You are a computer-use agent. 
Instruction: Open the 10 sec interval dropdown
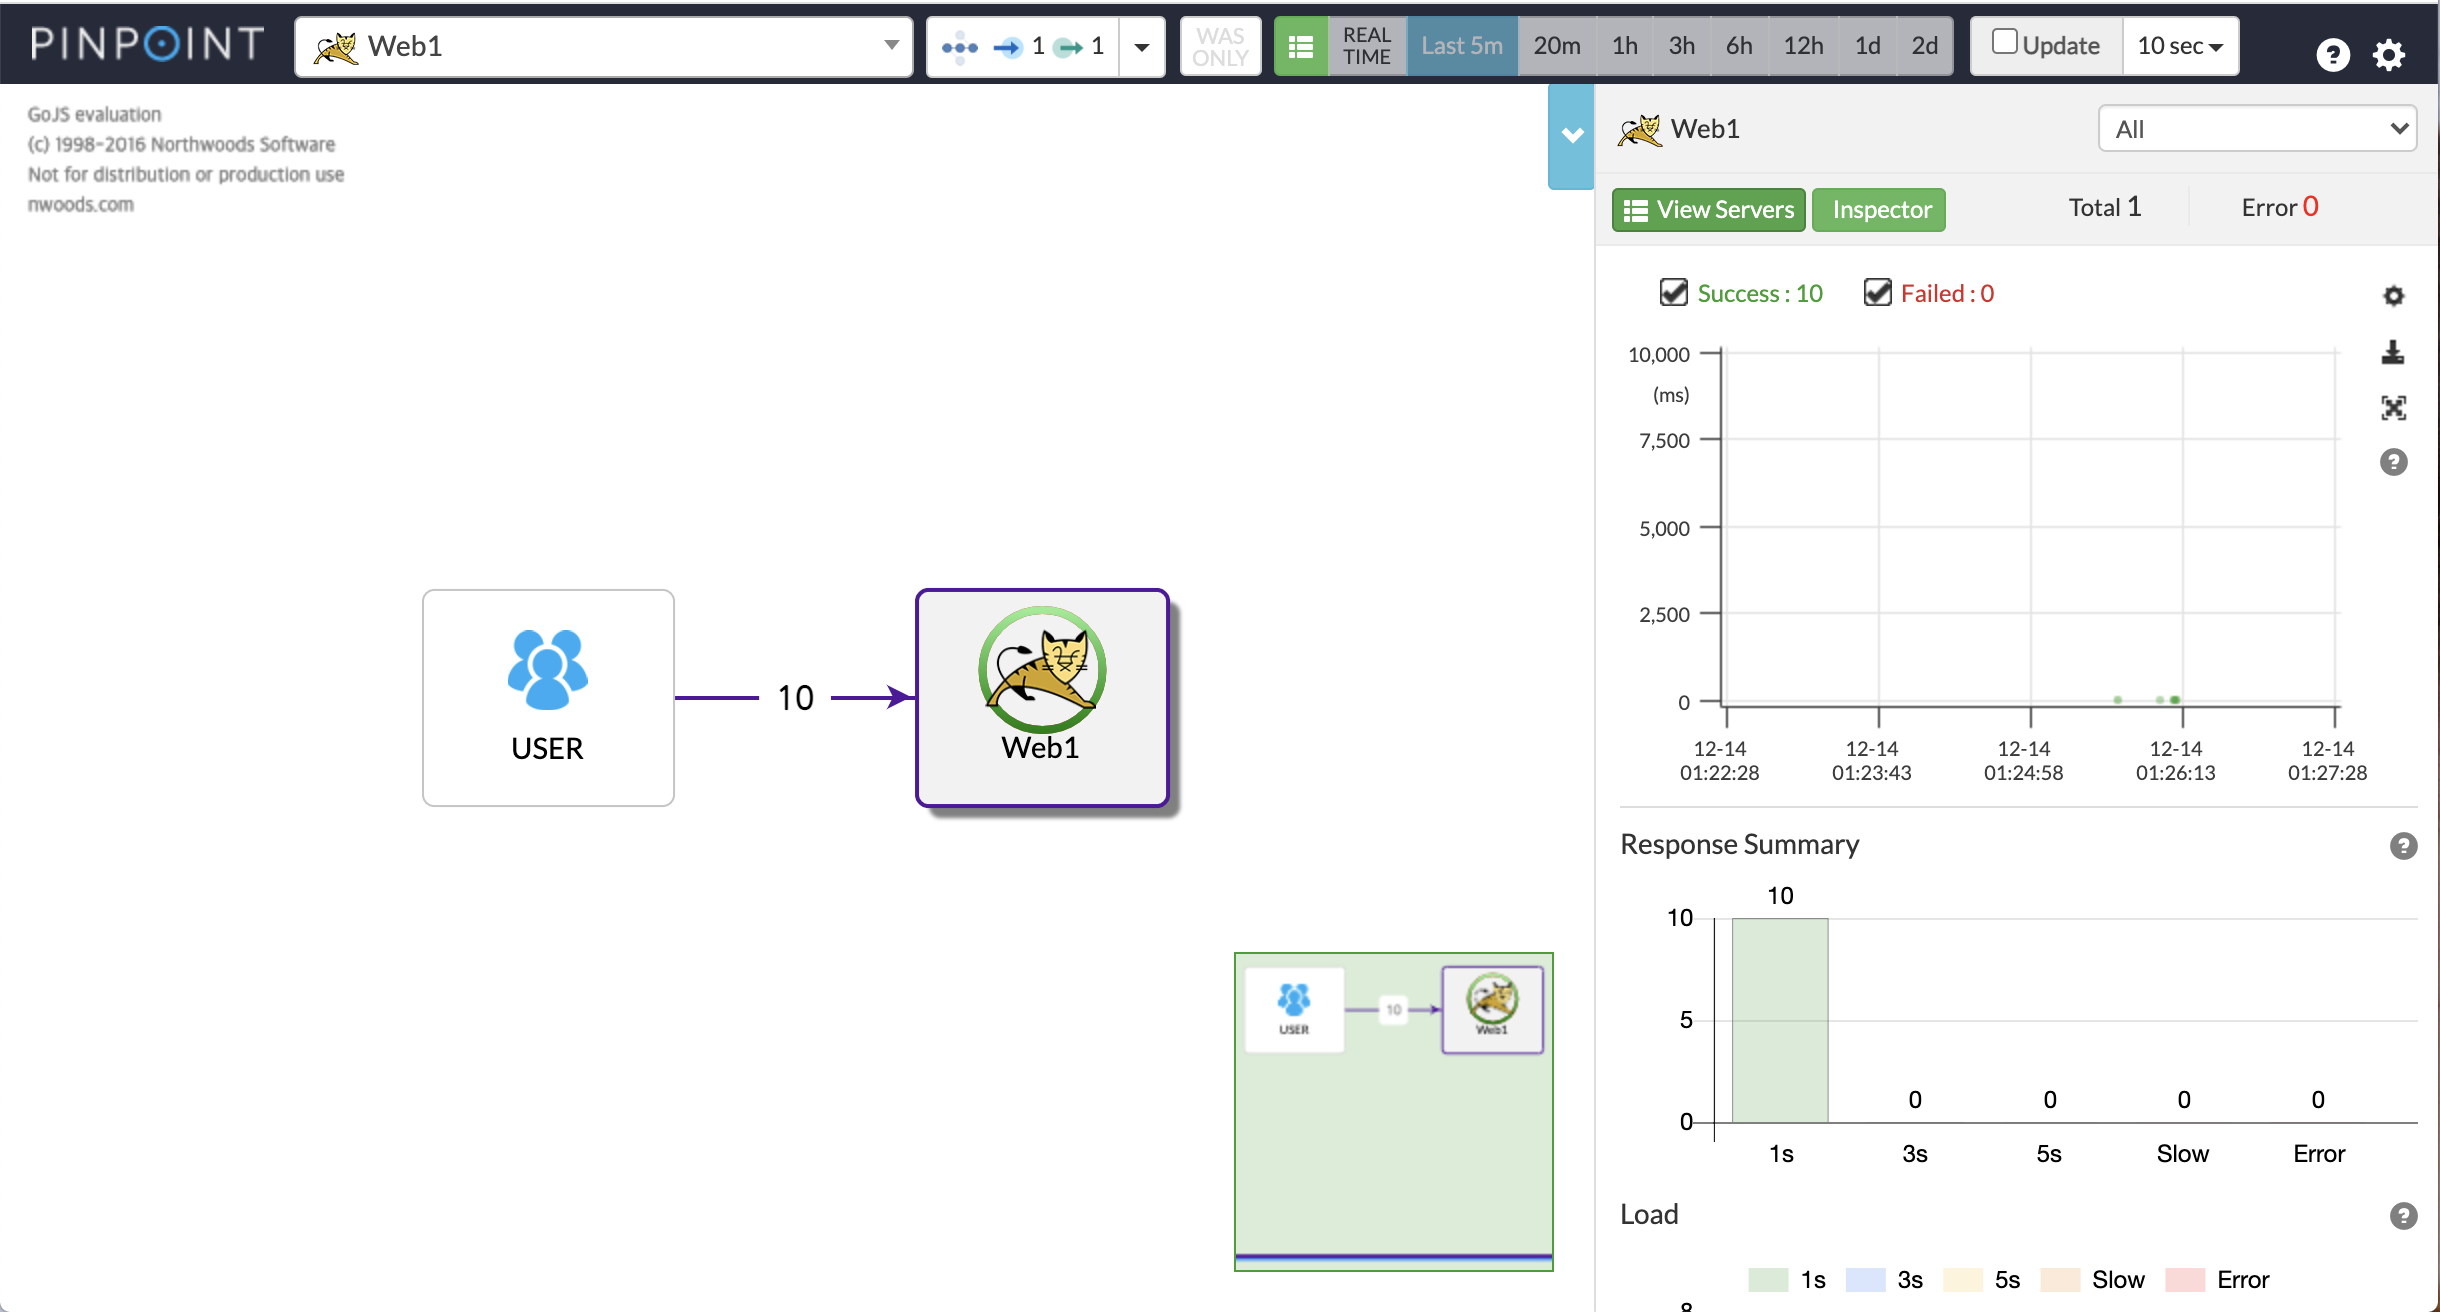[x=2180, y=46]
